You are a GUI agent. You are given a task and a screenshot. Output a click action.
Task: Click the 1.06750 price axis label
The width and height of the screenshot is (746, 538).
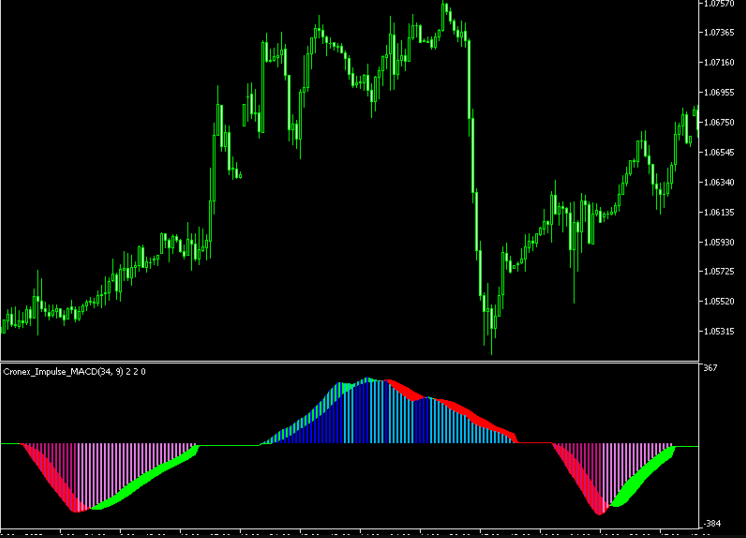[x=719, y=122]
